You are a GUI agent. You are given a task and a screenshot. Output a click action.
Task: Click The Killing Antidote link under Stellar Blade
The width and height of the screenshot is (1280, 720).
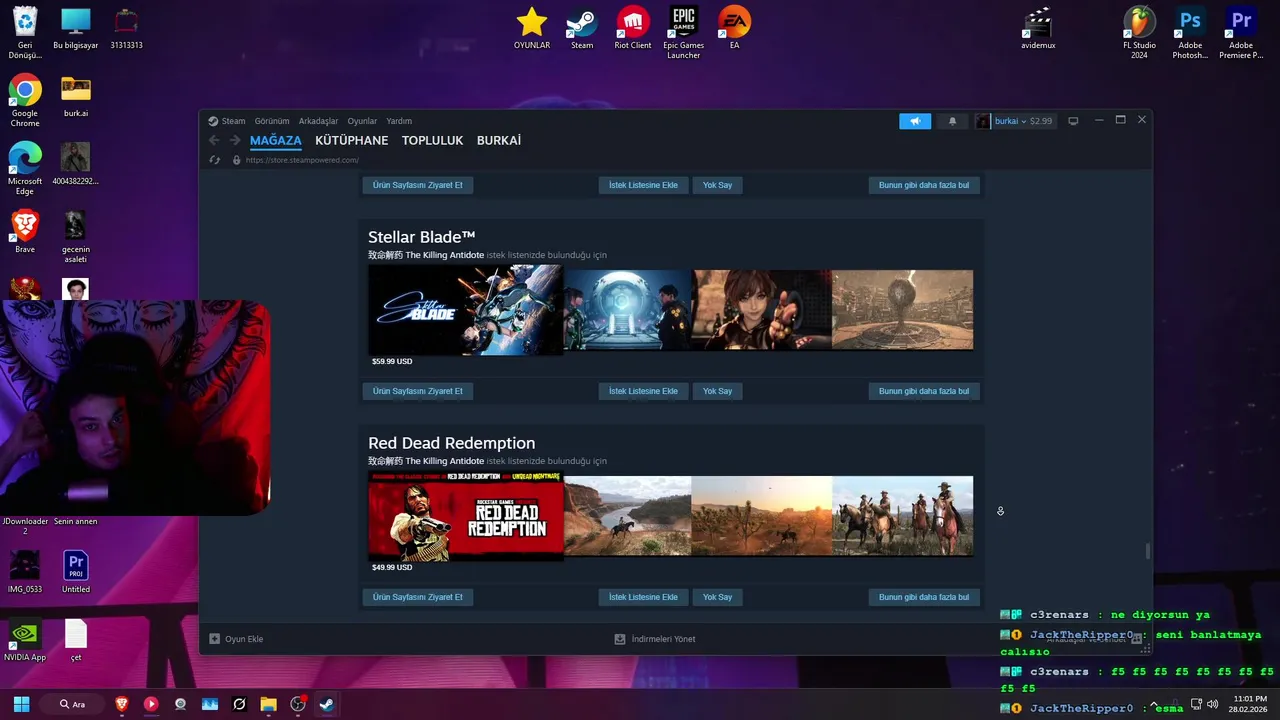coord(426,255)
